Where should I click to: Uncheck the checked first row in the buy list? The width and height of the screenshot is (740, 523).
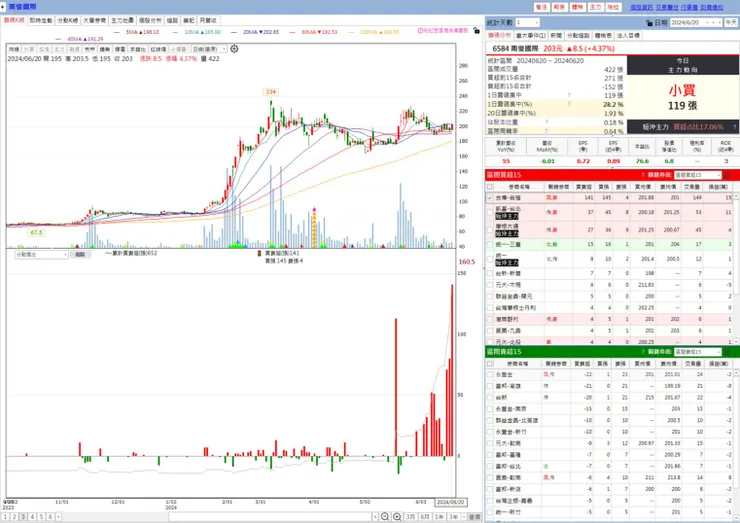(490, 198)
